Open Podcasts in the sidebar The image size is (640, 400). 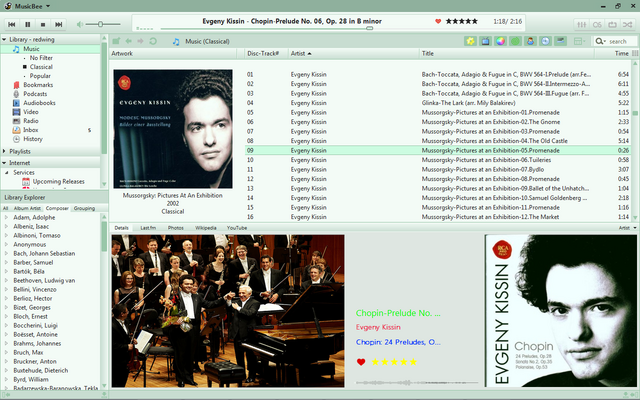coord(35,94)
